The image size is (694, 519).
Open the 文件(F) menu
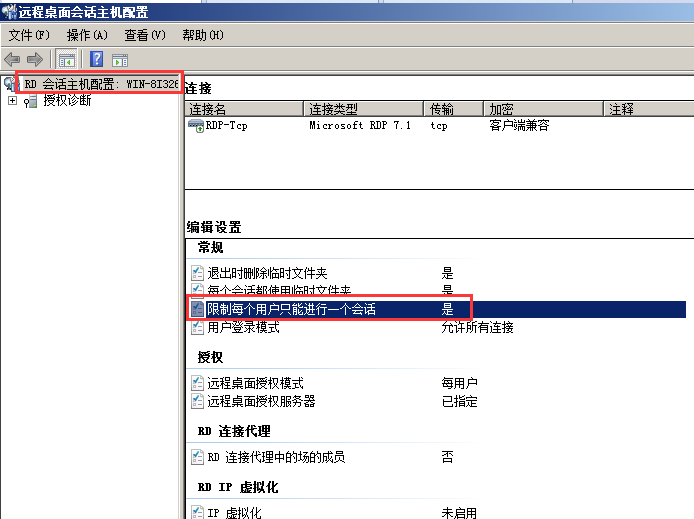(x=29, y=35)
